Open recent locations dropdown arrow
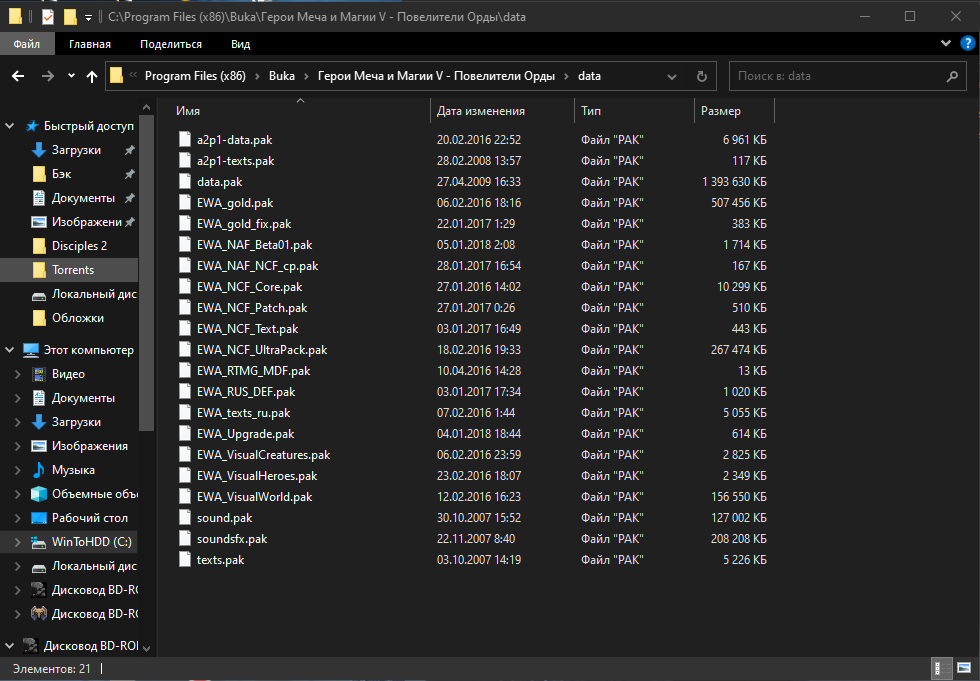The width and height of the screenshot is (980, 681). tap(71, 76)
